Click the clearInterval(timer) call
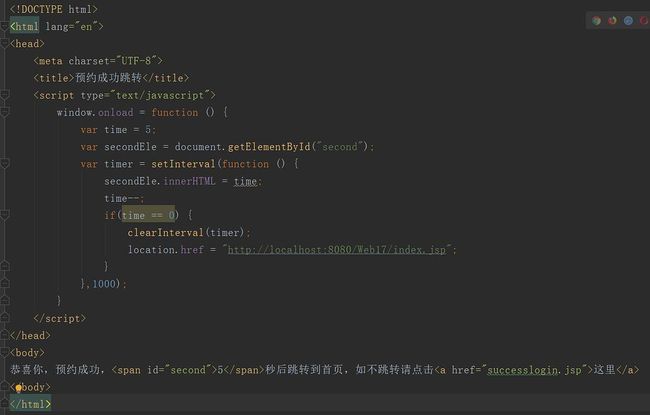This screenshot has height=415, width=650. tap(189, 233)
